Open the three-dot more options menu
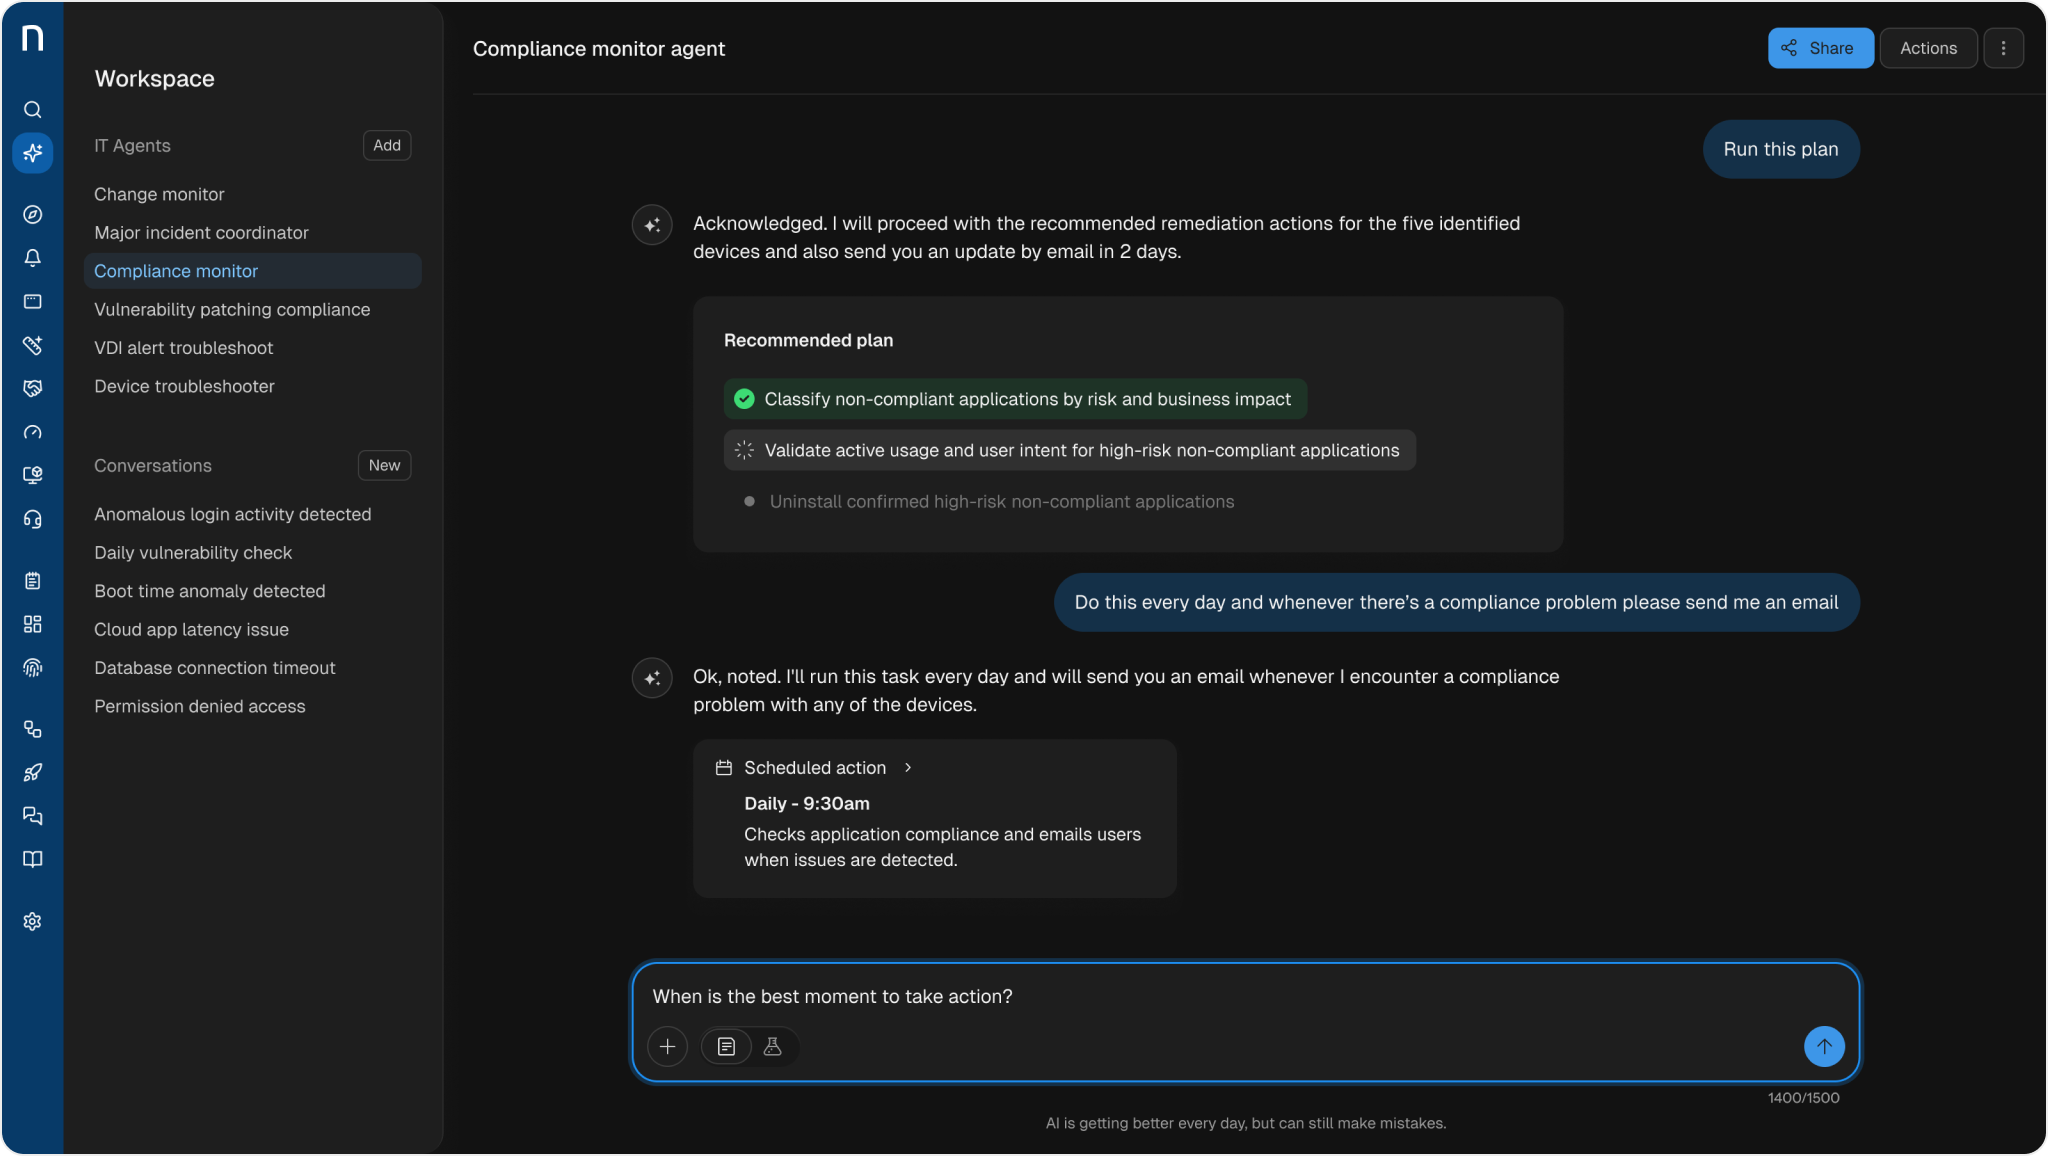This screenshot has width=2048, height=1156. pos(2003,48)
